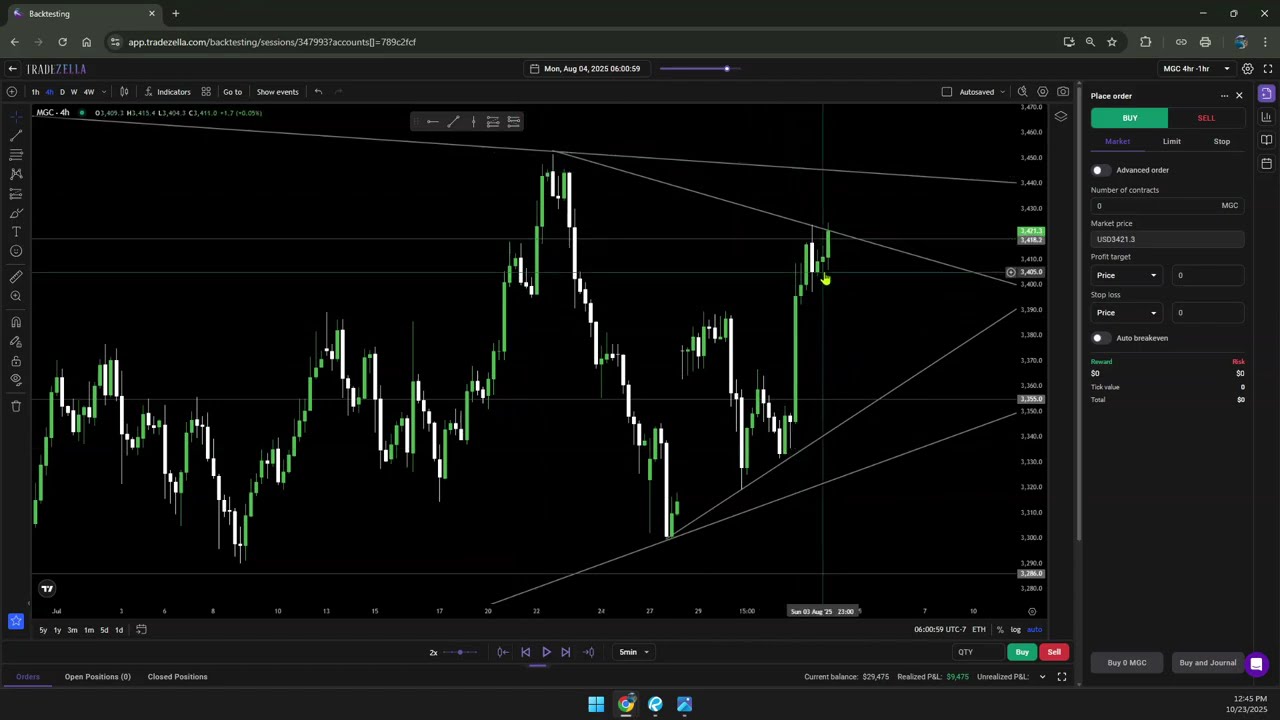Viewport: 1280px width, 720px height.
Task: Take a chart snapshot with camera
Action: (x=1063, y=92)
